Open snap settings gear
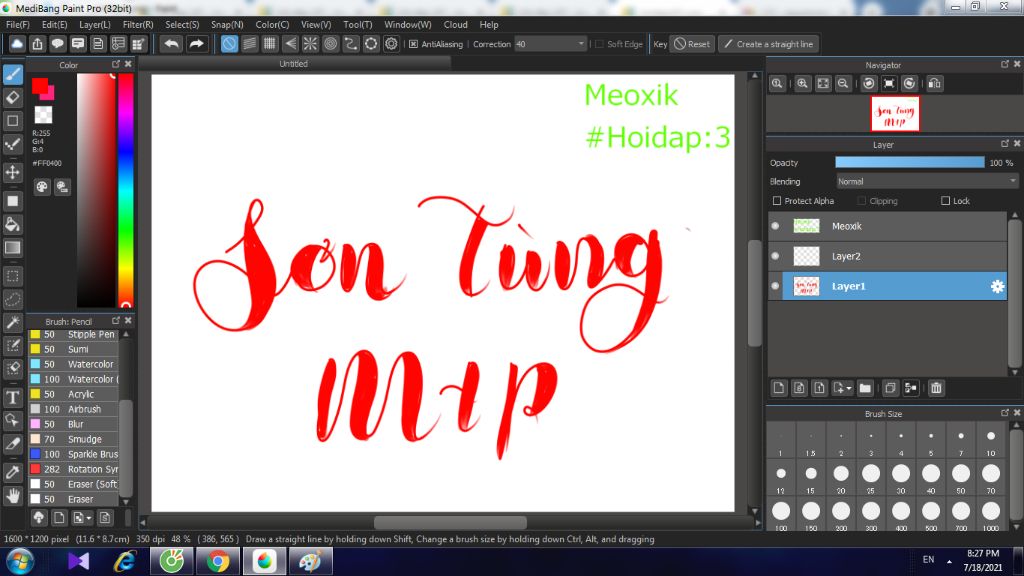 (391, 44)
